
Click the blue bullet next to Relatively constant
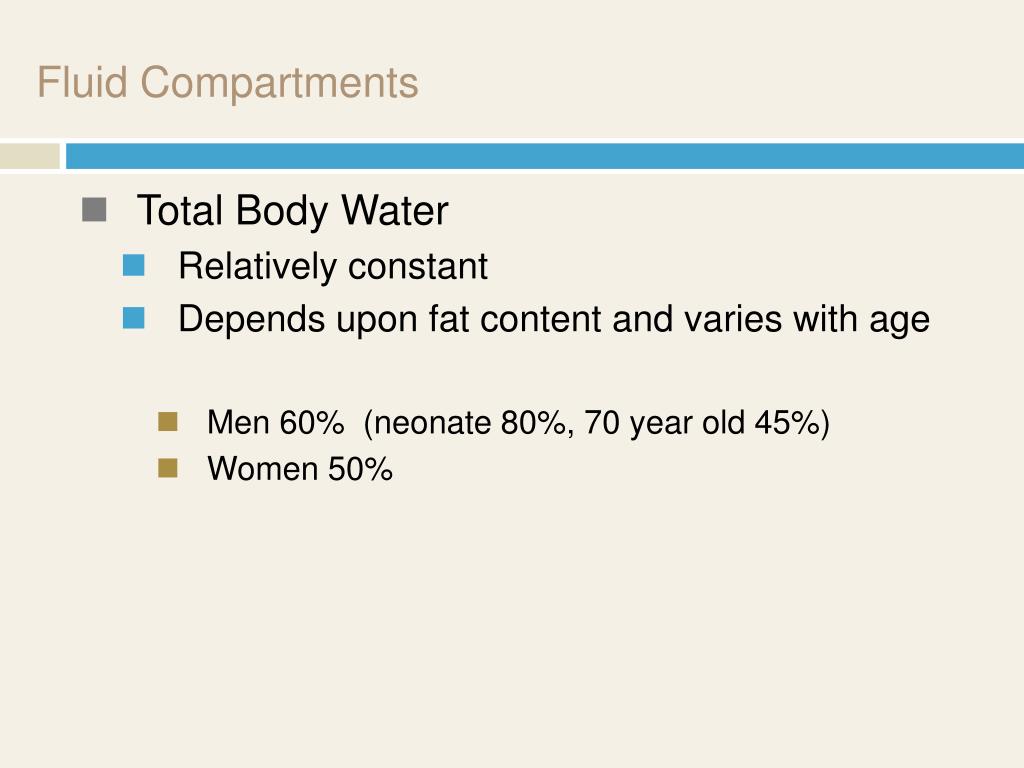pos(134,265)
